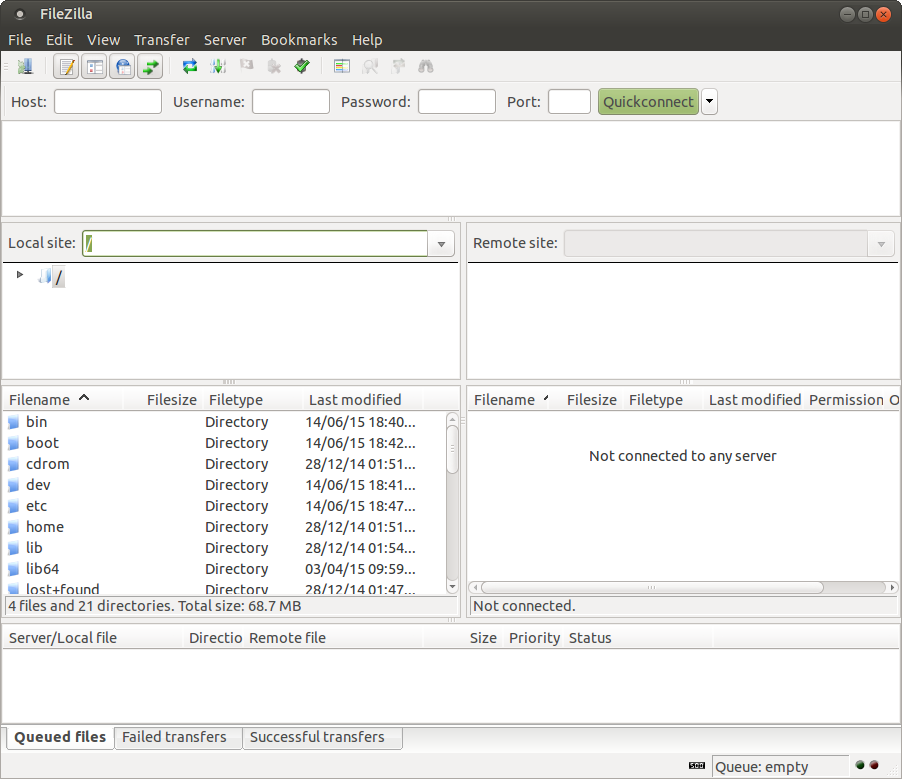The image size is (902, 779).
Task: Toggle processing of the transfer queue
Action: [218, 66]
